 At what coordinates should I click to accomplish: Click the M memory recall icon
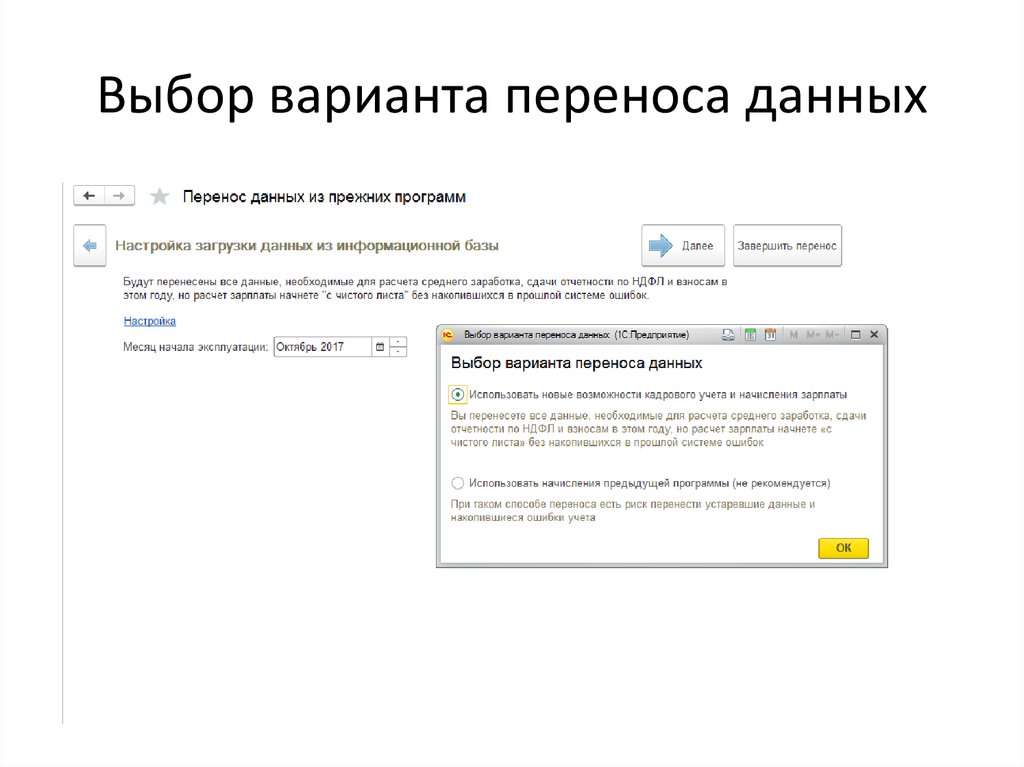[x=793, y=333]
